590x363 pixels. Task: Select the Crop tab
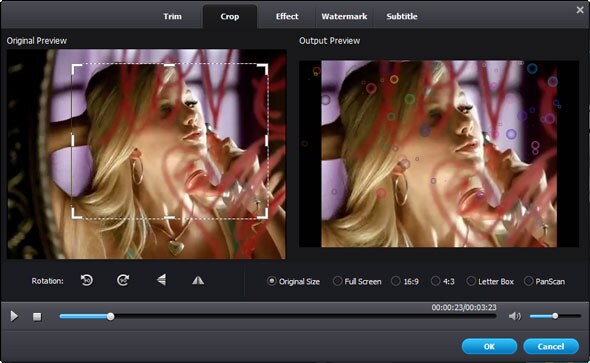[x=230, y=17]
